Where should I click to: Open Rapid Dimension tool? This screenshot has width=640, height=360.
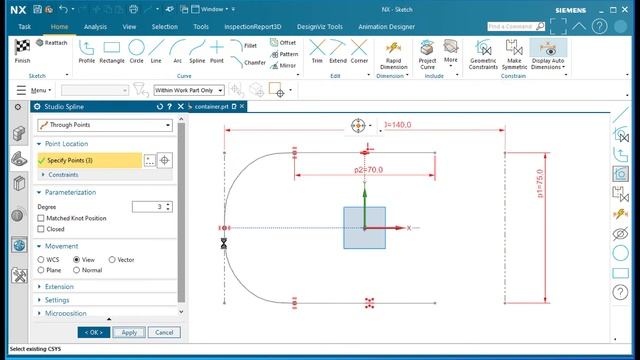point(393,55)
